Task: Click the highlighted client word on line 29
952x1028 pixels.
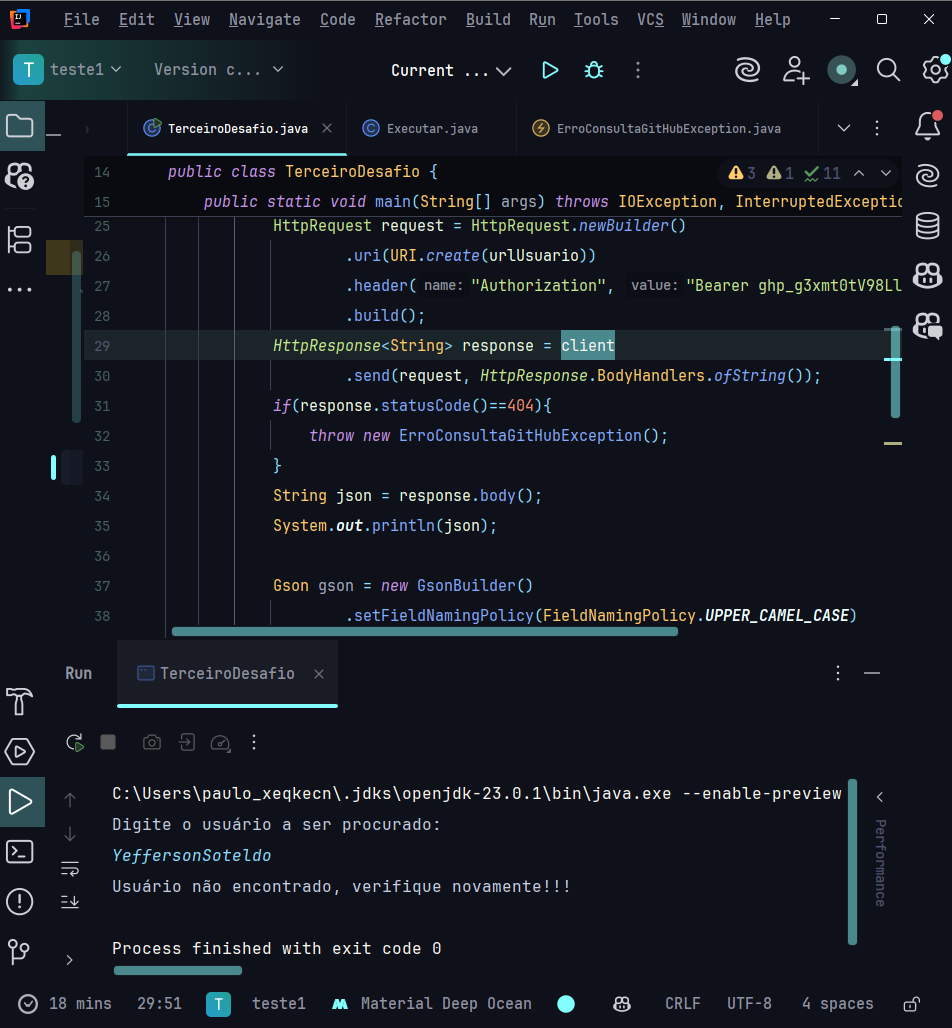Action: pyautogui.click(x=587, y=346)
